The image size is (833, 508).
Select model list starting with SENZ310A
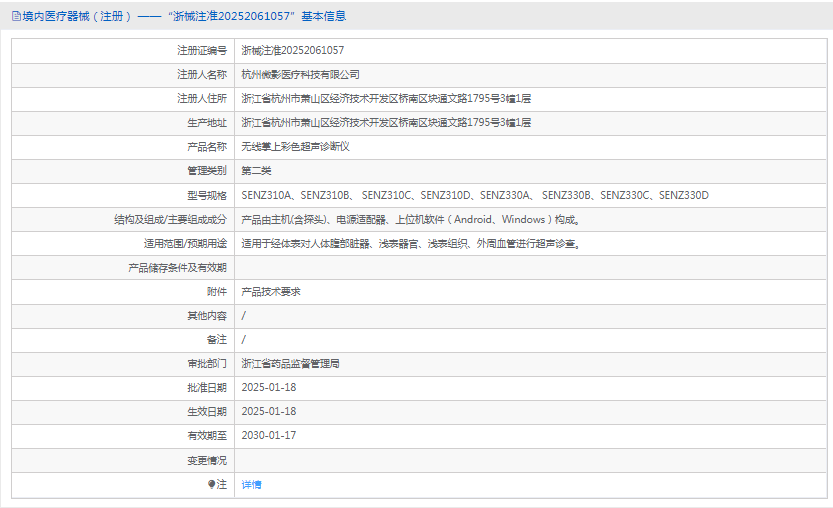(x=475, y=196)
